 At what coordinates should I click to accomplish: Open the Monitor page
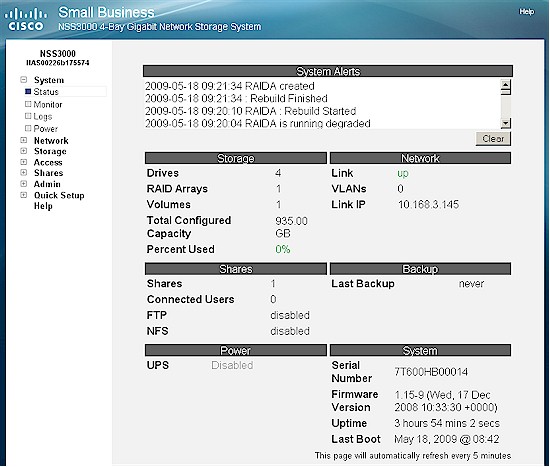pos(48,104)
